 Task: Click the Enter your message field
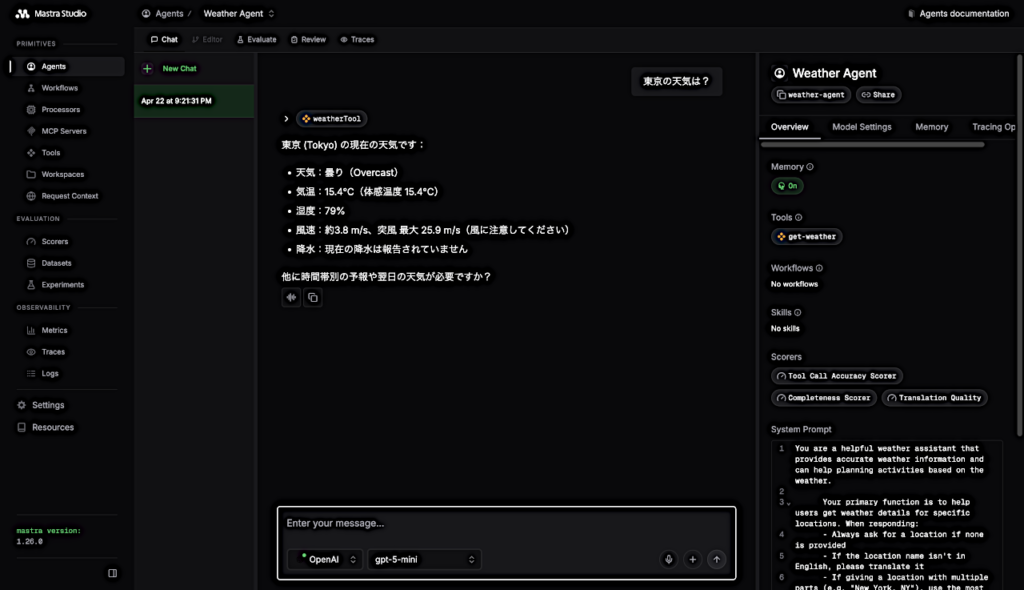click(x=506, y=524)
